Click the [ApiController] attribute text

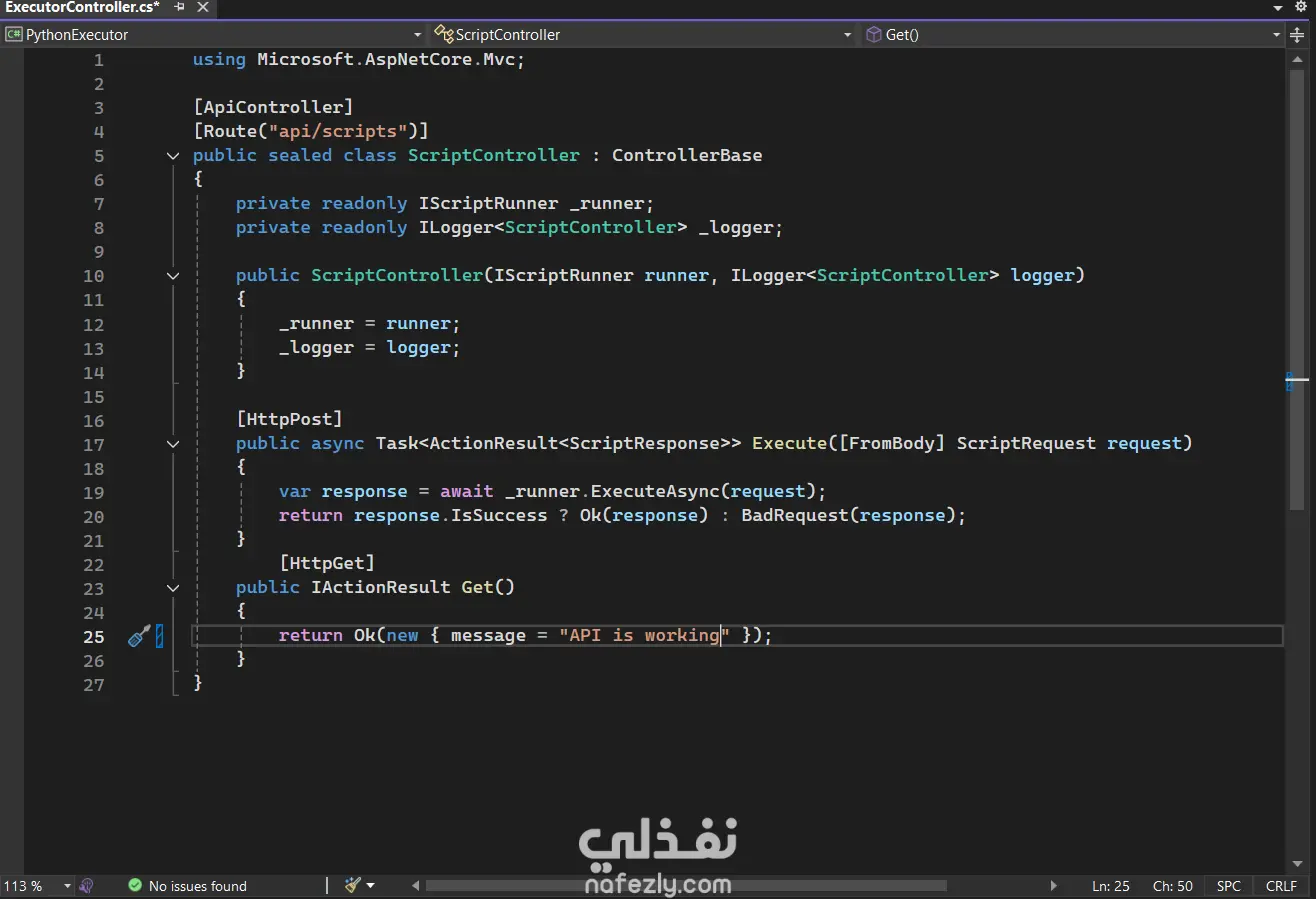coord(273,107)
